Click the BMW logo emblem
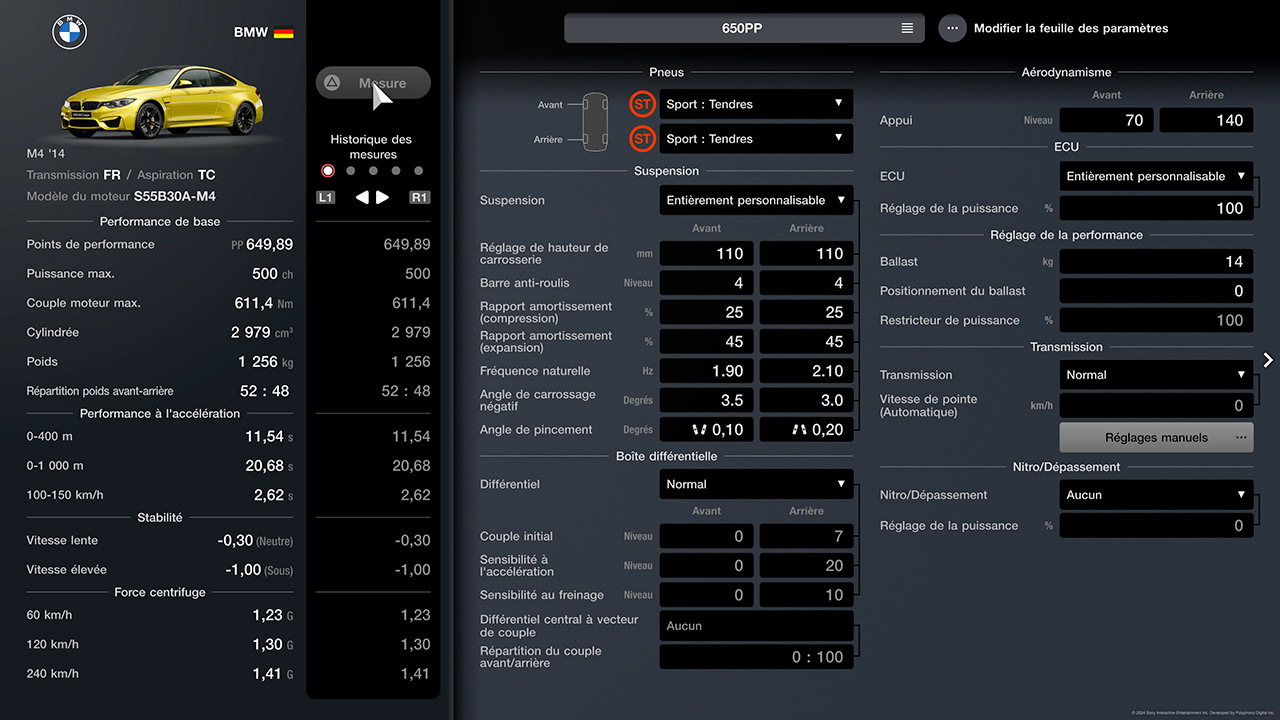The height and width of the screenshot is (720, 1280). tap(70, 32)
